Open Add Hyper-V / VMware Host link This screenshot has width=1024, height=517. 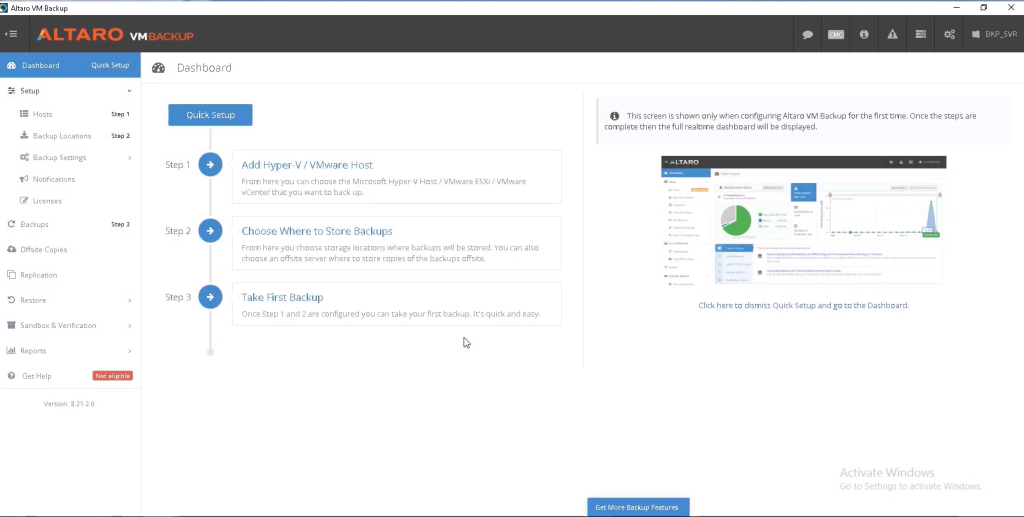[x=307, y=165]
